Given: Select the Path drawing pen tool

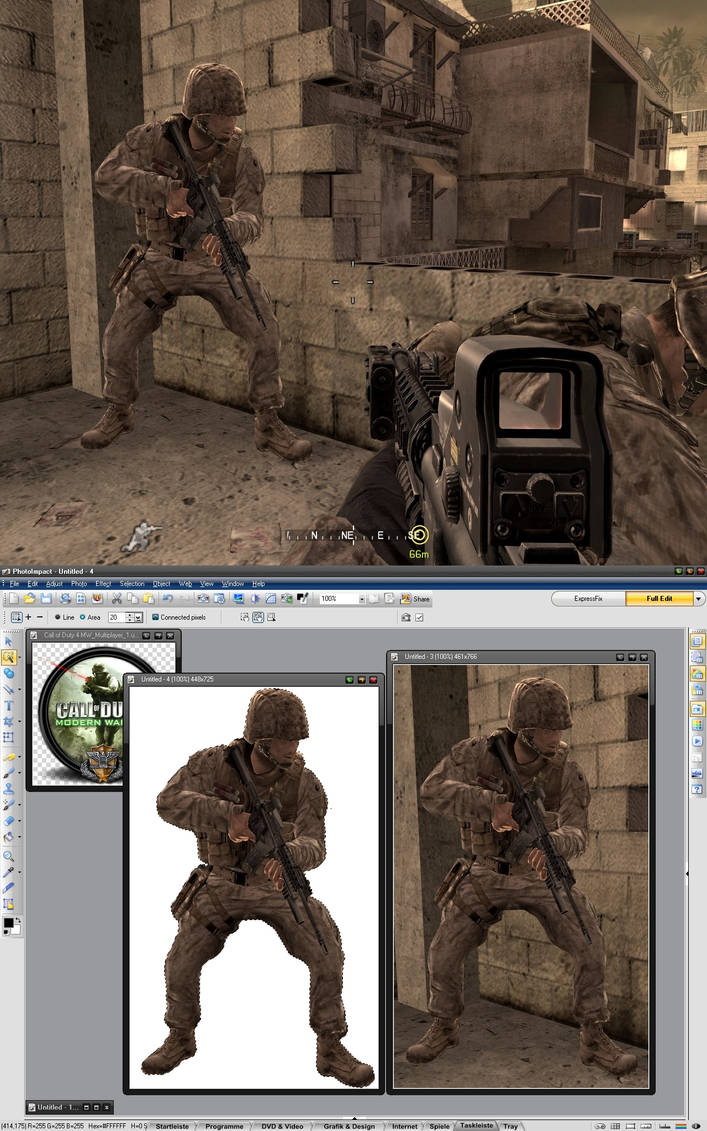Looking at the screenshot, I should pyautogui.click(x=9, y=690).
